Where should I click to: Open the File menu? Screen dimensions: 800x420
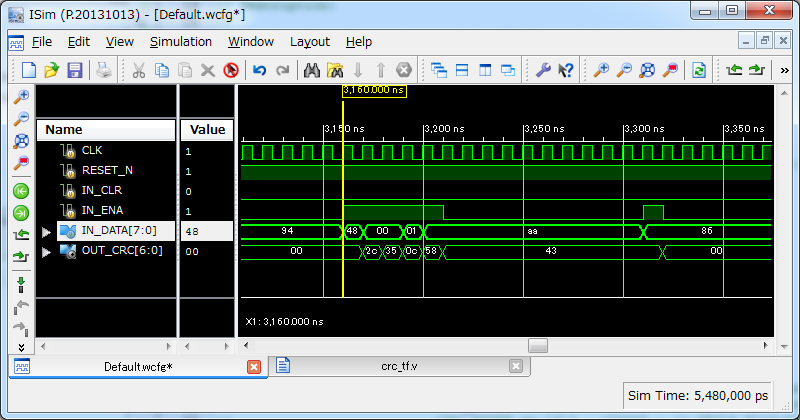click(42, 42)
